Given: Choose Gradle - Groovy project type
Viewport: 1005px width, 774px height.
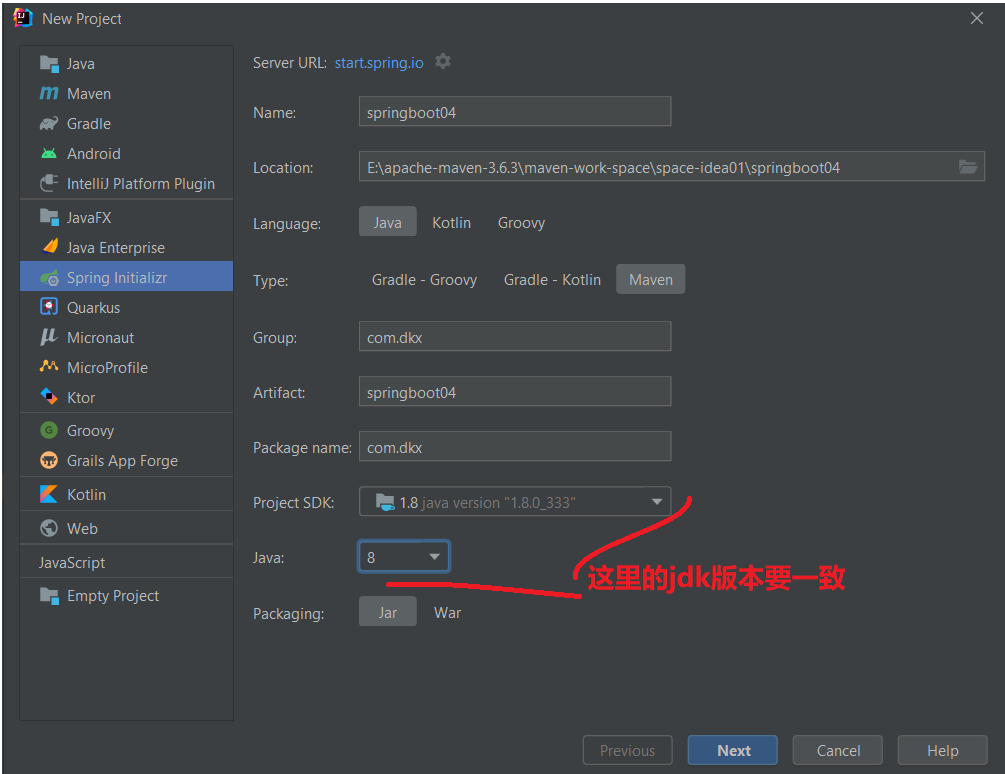Looking at the screenshot, I should point(424,279).
